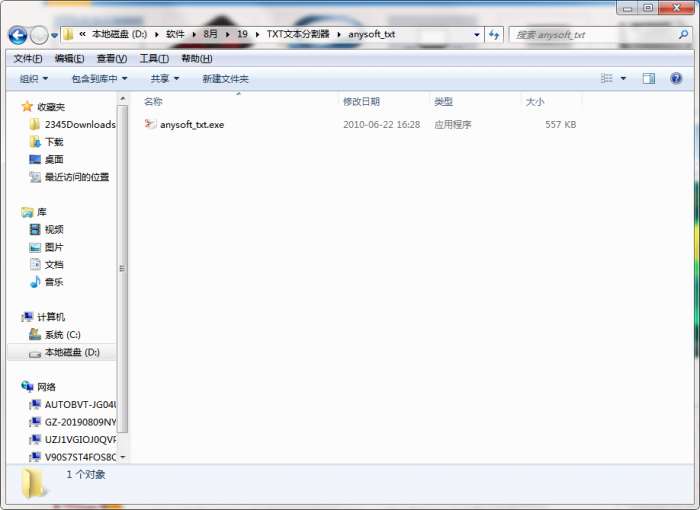Open the 帮助(H) menu
700x510 pixels.
[x=196, y=59]
